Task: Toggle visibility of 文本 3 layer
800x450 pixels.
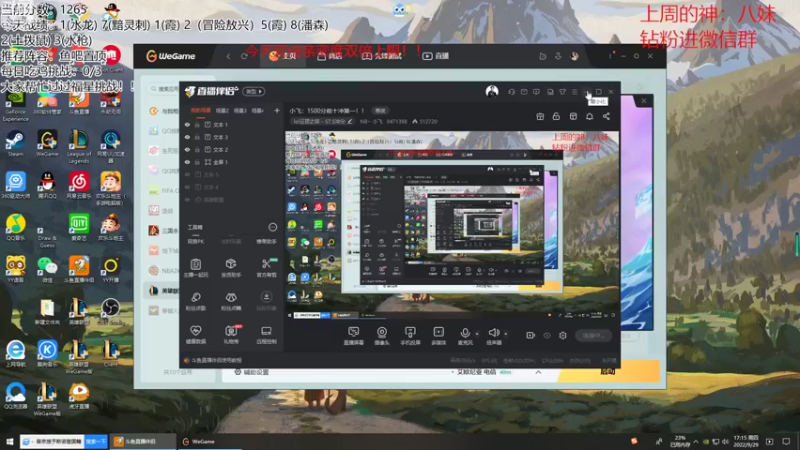Action: pos(187,137)
